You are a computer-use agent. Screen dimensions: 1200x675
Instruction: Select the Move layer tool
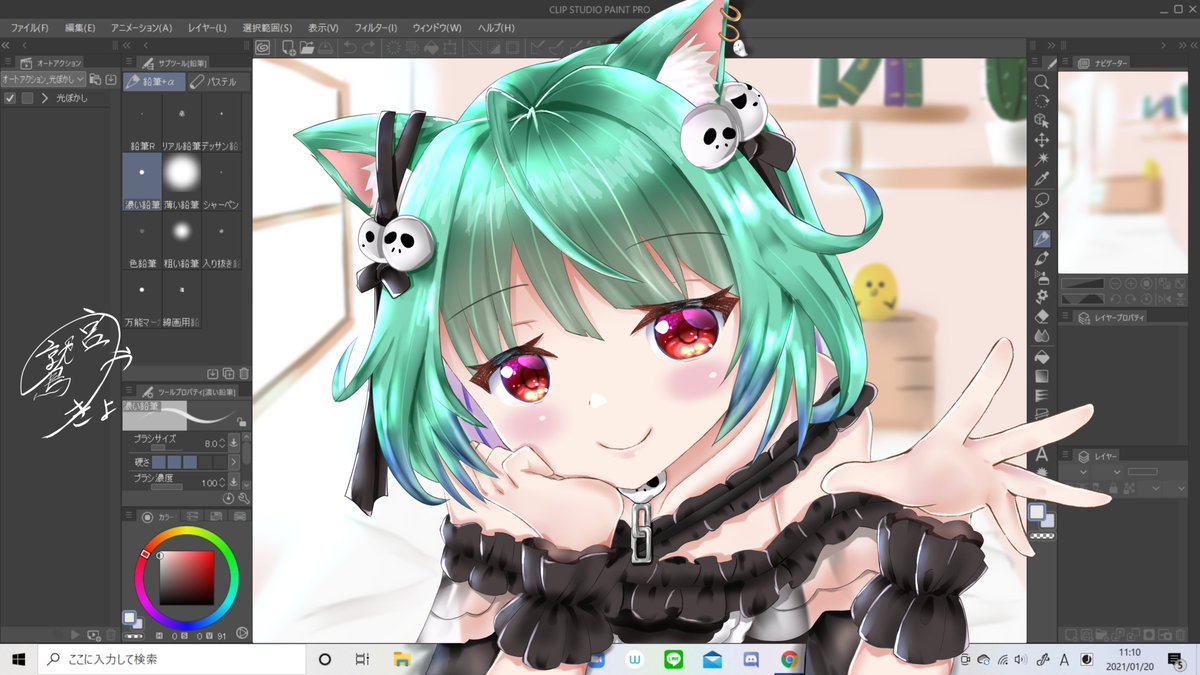click(1041, 140)
